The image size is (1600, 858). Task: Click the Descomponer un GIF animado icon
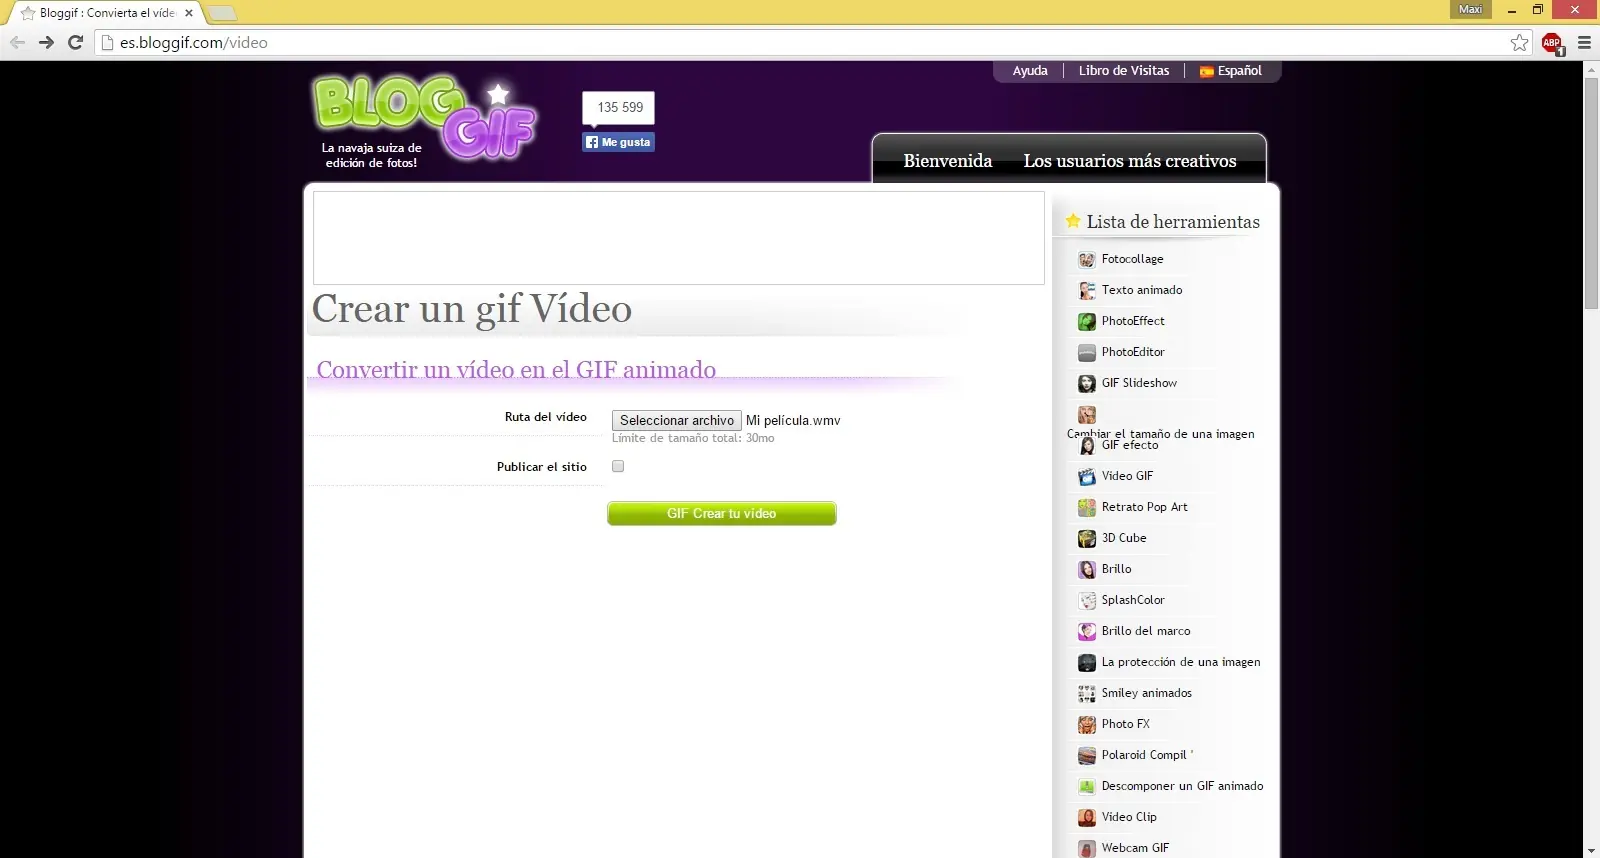(1086, 787)
